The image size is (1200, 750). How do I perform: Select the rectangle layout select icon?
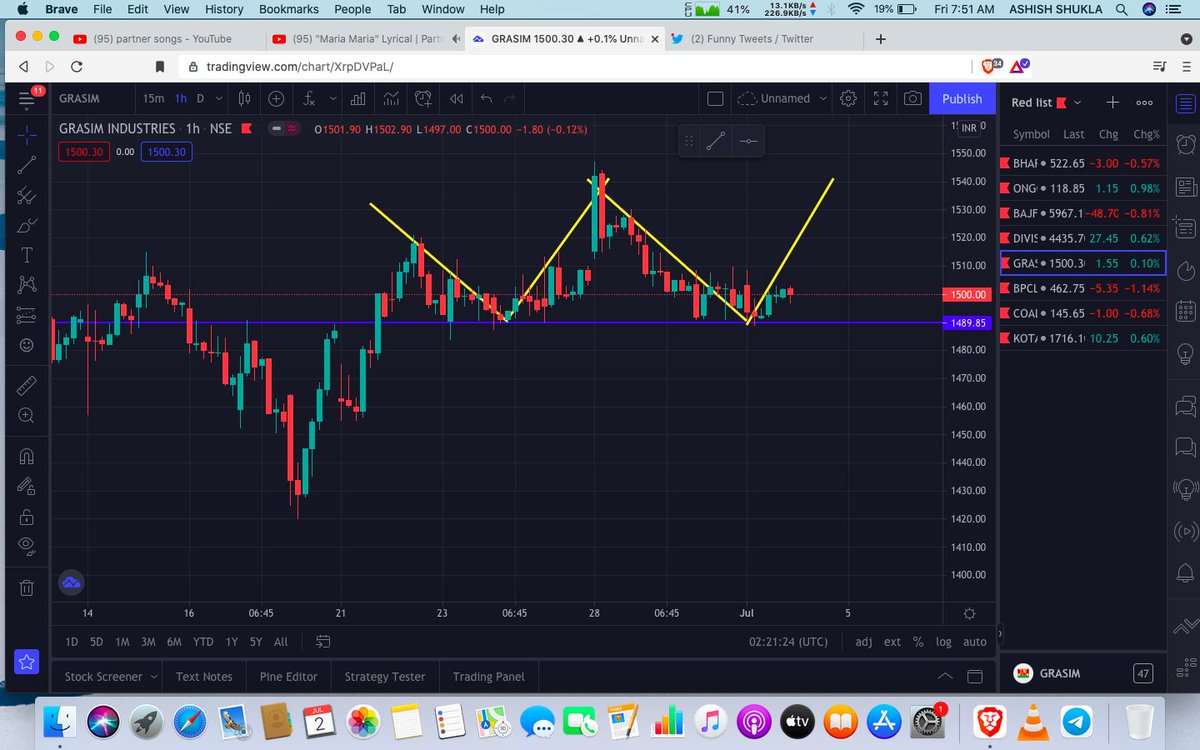715,98
